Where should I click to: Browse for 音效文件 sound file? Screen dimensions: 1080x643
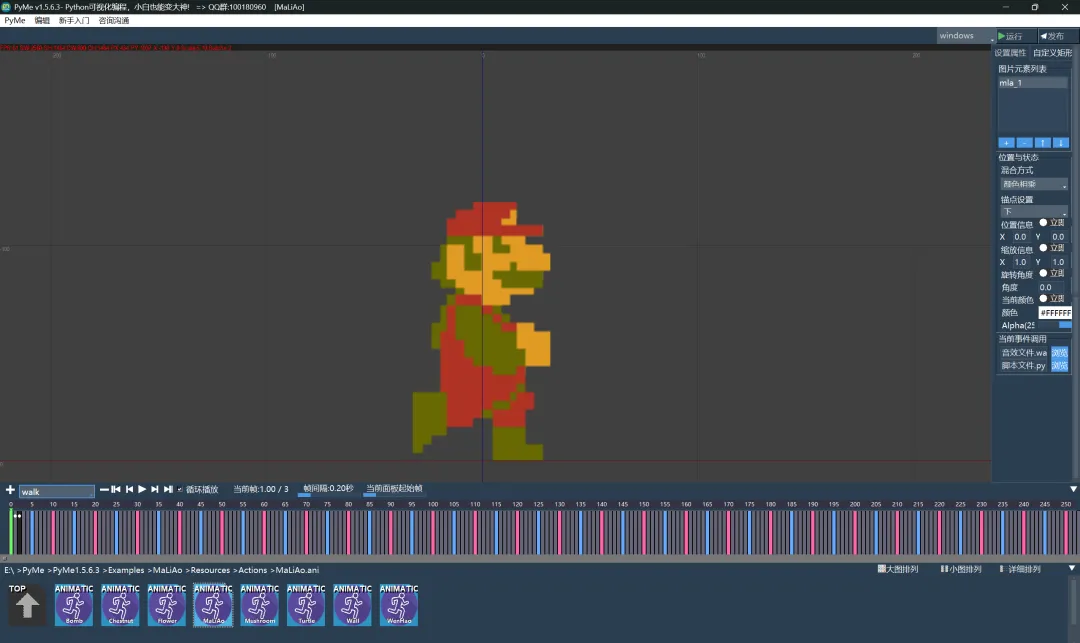point(1059,352)
